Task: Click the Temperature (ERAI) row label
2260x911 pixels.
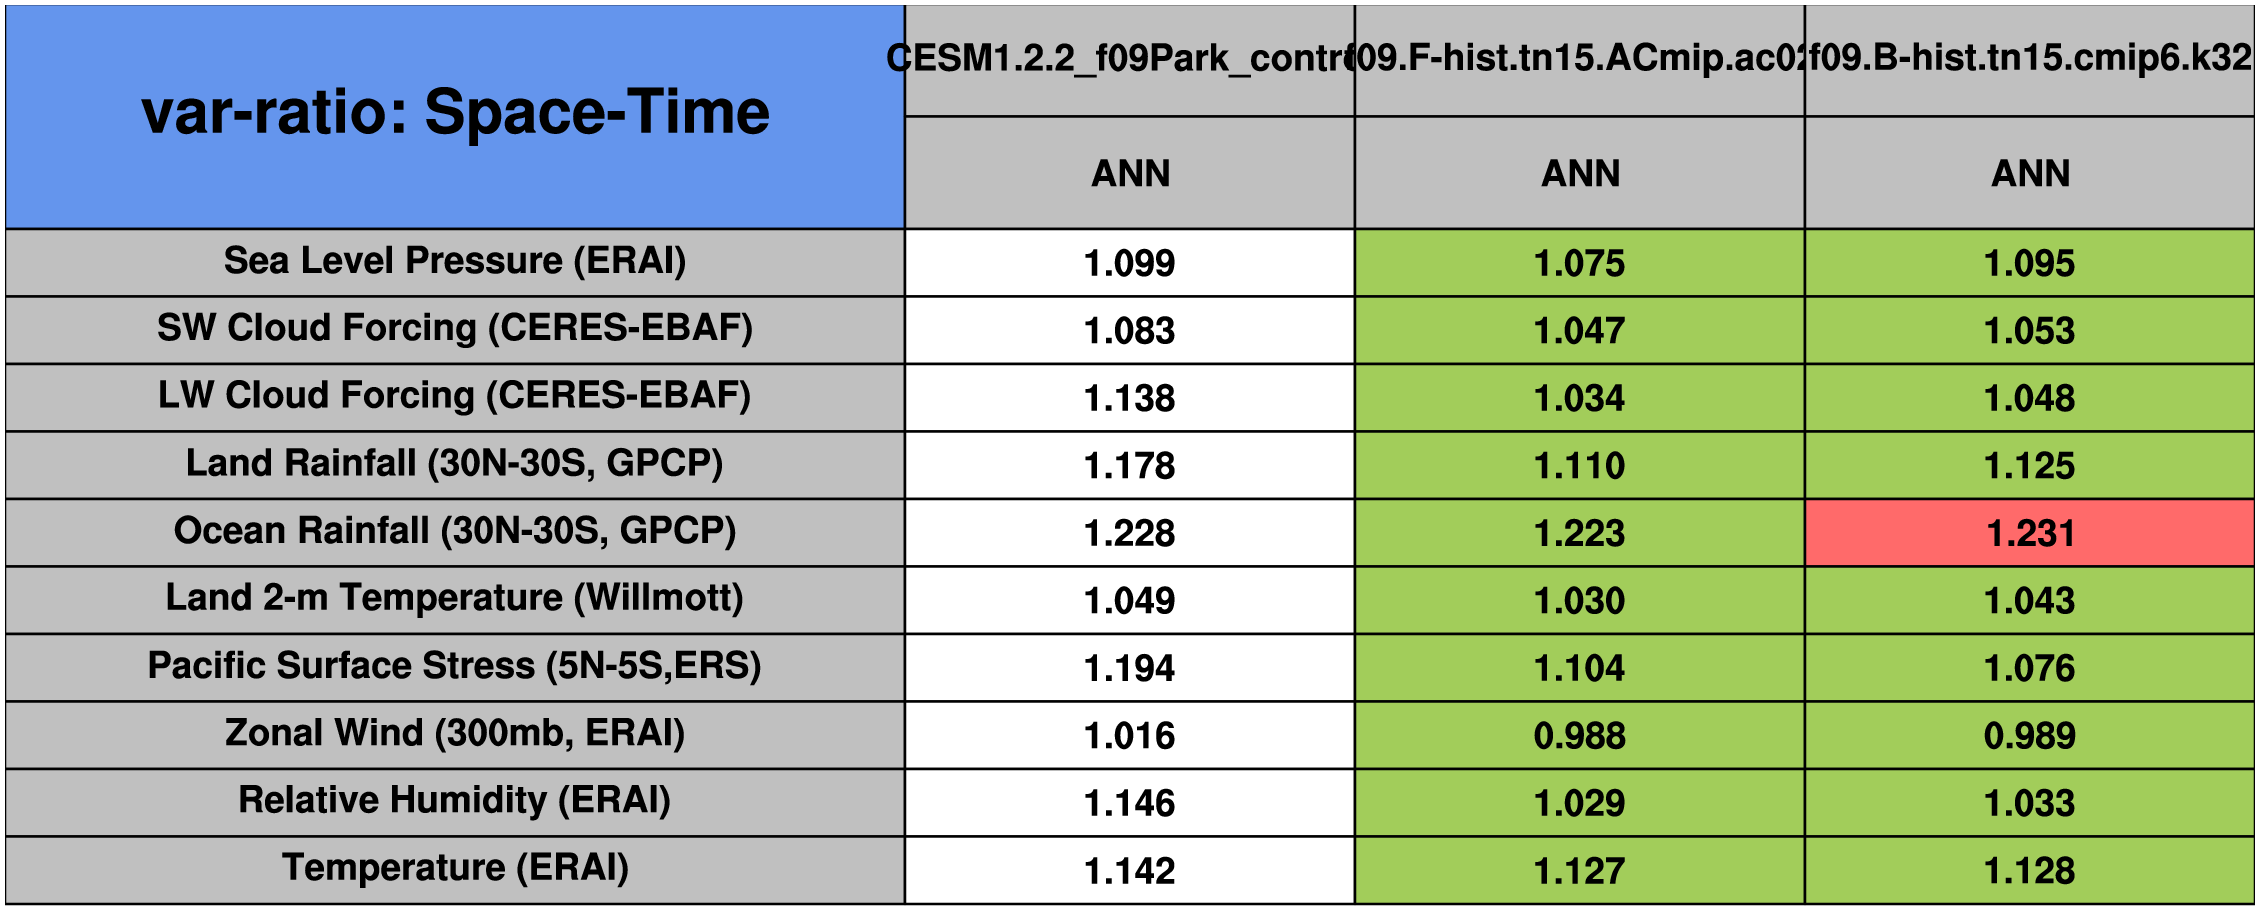Action: pyautogui.click(x=455, y=869)
